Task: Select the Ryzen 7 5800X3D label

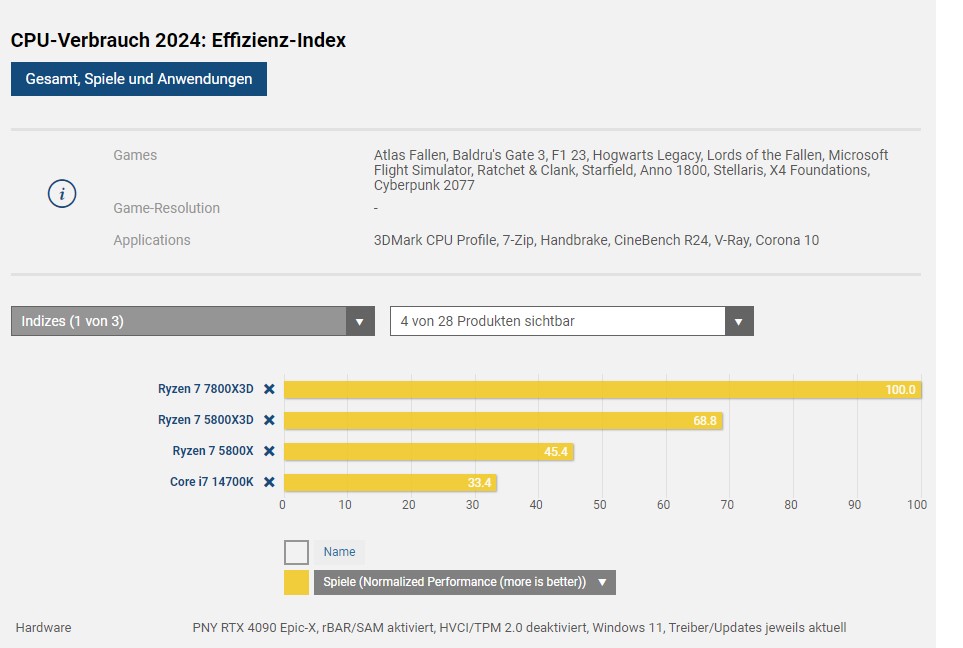Action: [206, 420]
